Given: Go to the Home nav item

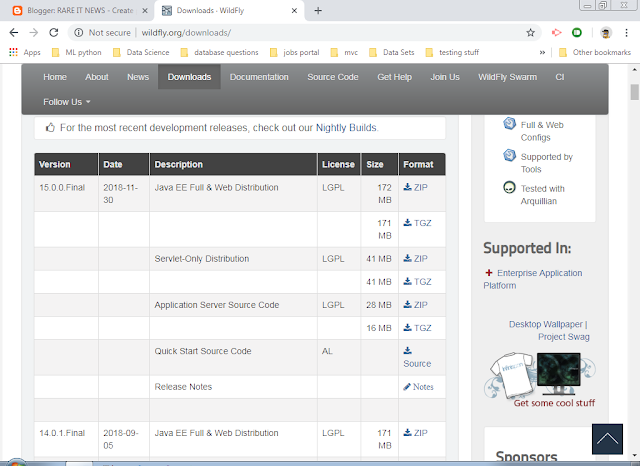Looking at the screenshot, I should [55, 77].
